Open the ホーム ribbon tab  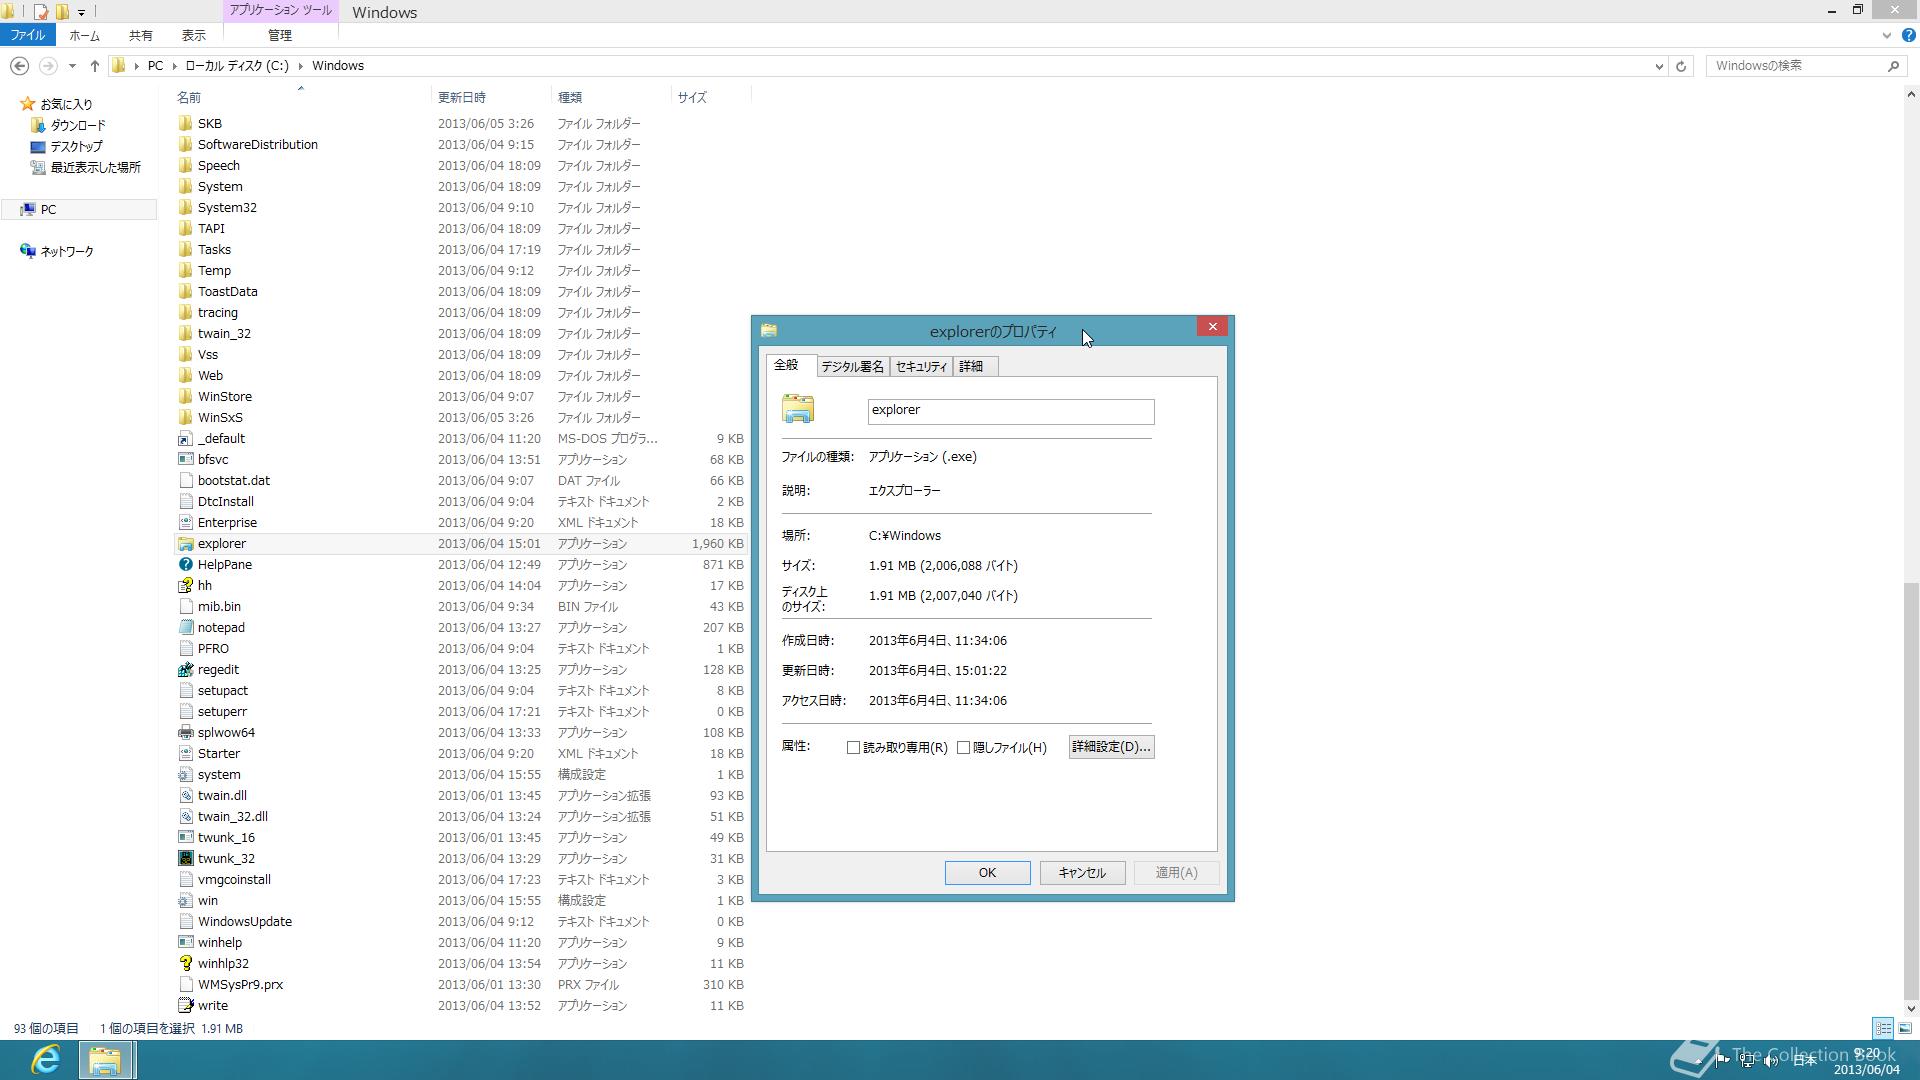pos(84,35)
